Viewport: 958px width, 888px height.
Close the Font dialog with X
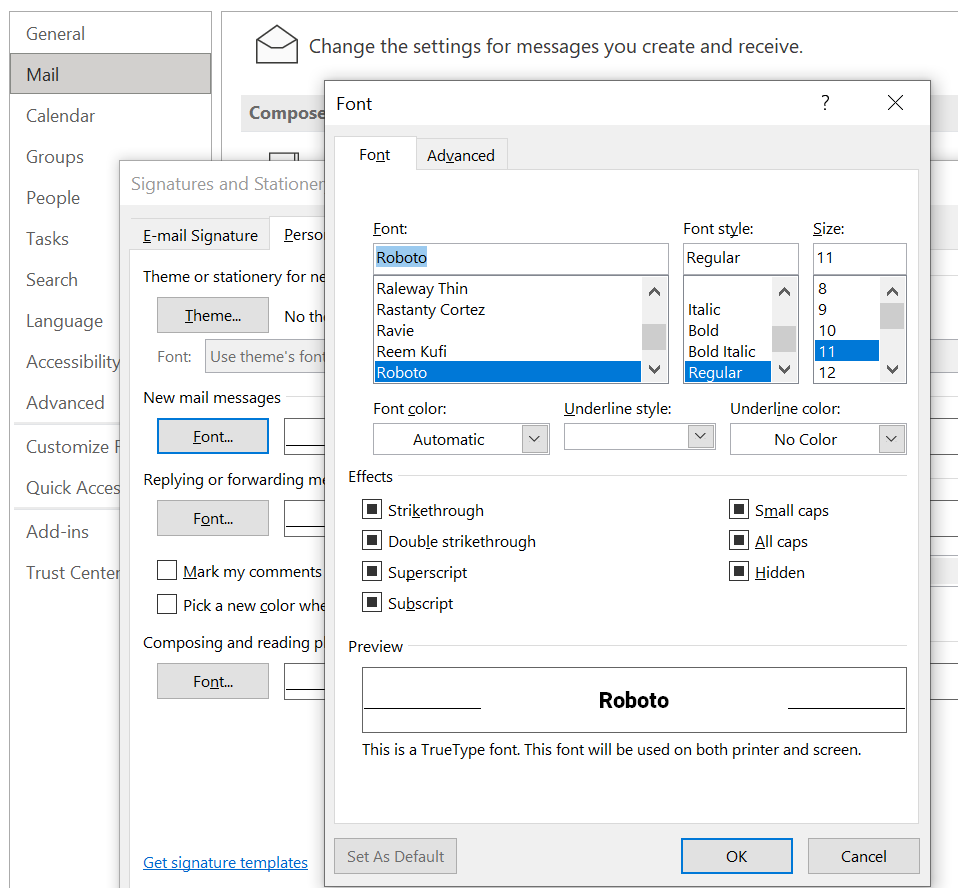(x=895, y=103)
